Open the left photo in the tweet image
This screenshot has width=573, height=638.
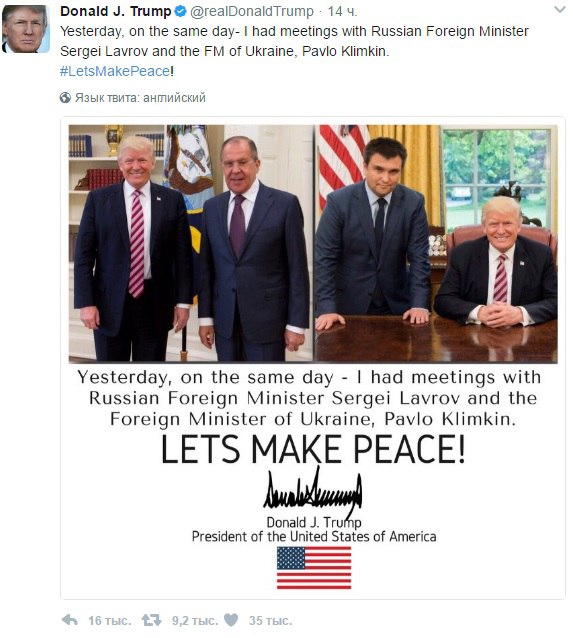pyautogui.click(x=191, y=243)
